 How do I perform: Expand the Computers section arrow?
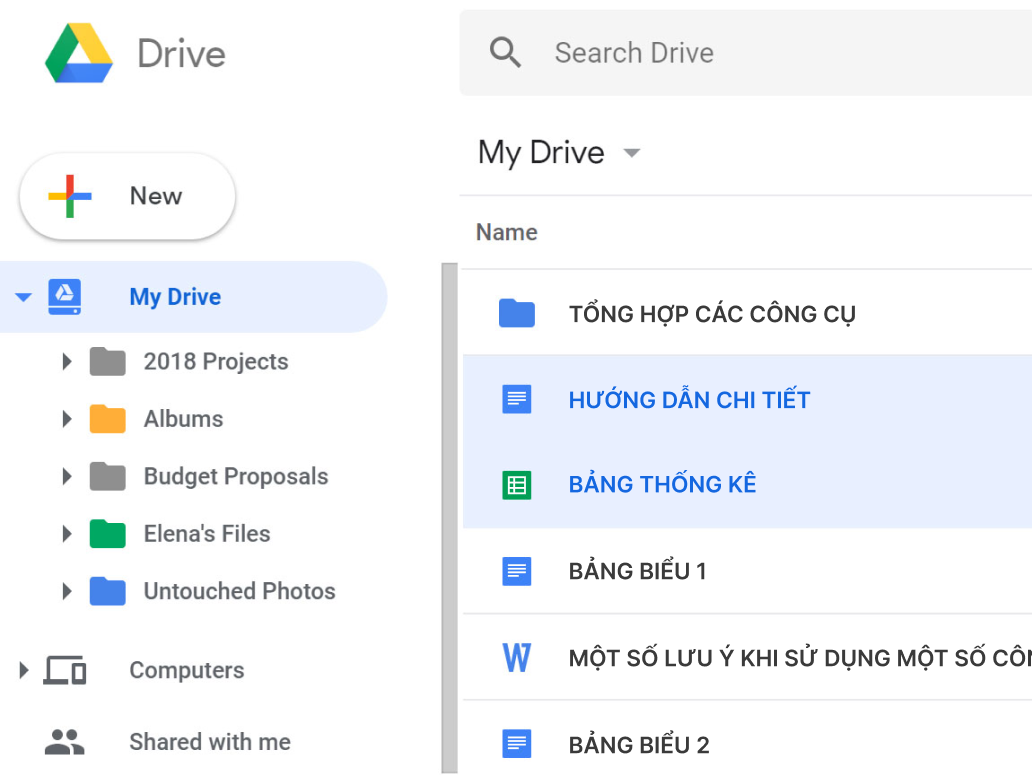click(x=24, y=671)
